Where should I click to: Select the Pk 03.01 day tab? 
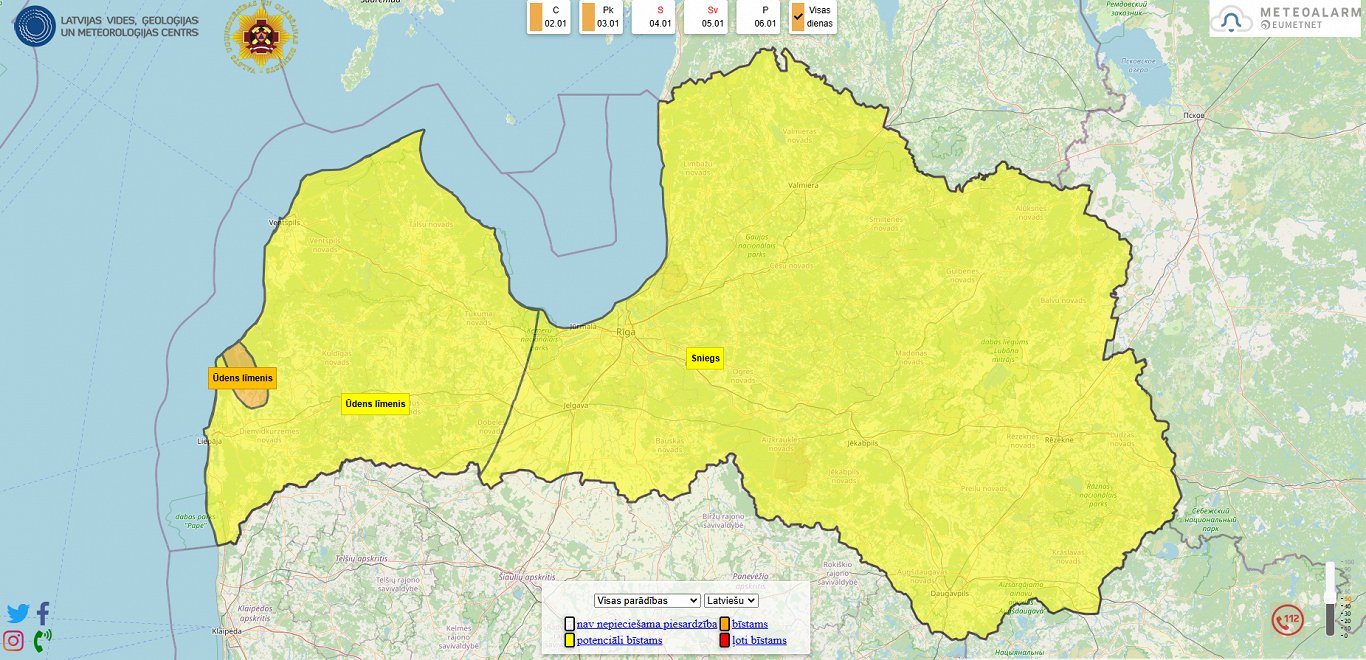pyautogui.click(x=601, y=17)
